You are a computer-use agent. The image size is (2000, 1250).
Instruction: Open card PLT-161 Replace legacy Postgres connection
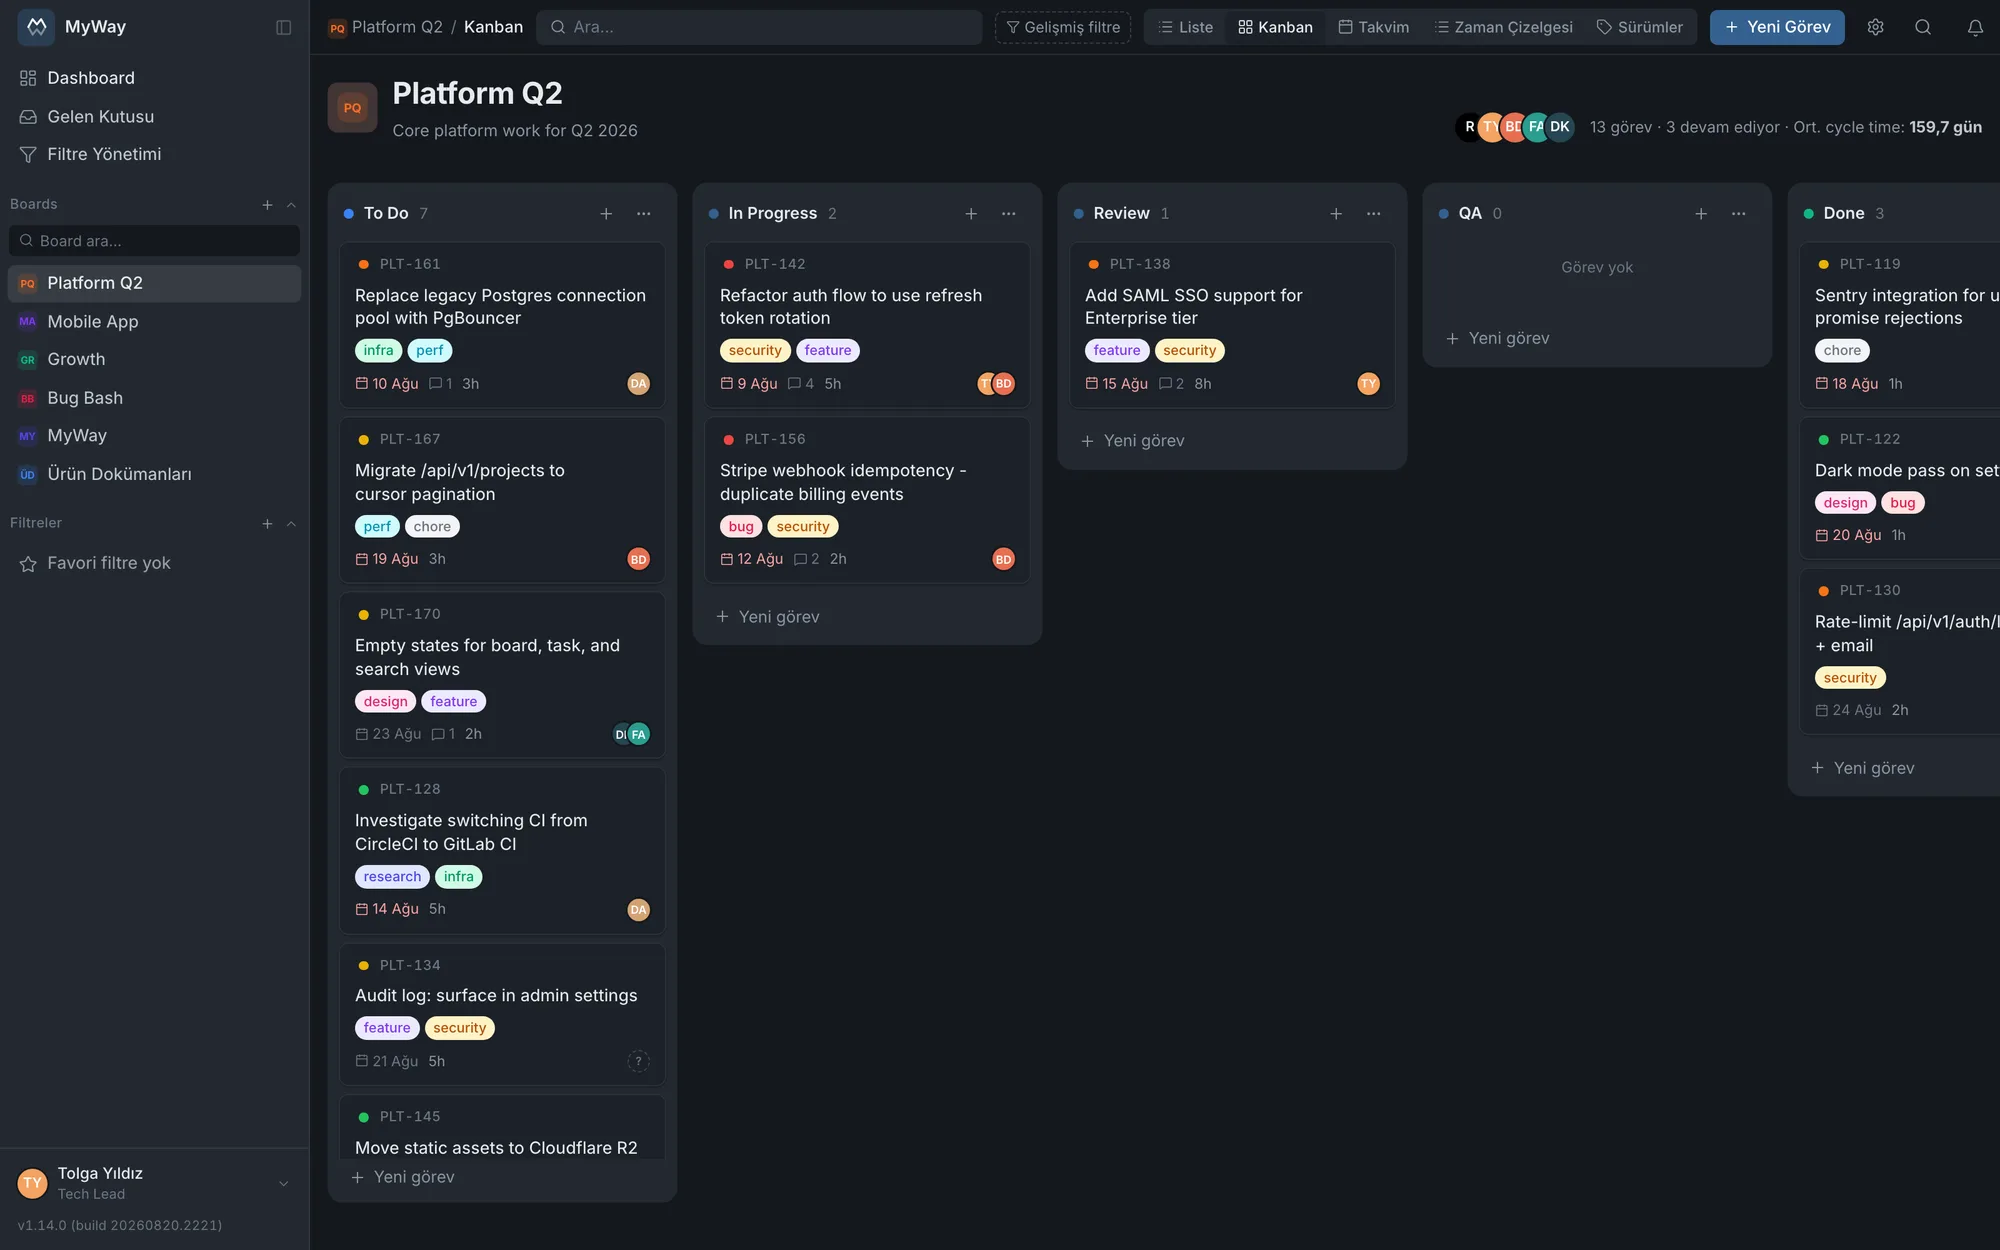click(x=502, y=325)
